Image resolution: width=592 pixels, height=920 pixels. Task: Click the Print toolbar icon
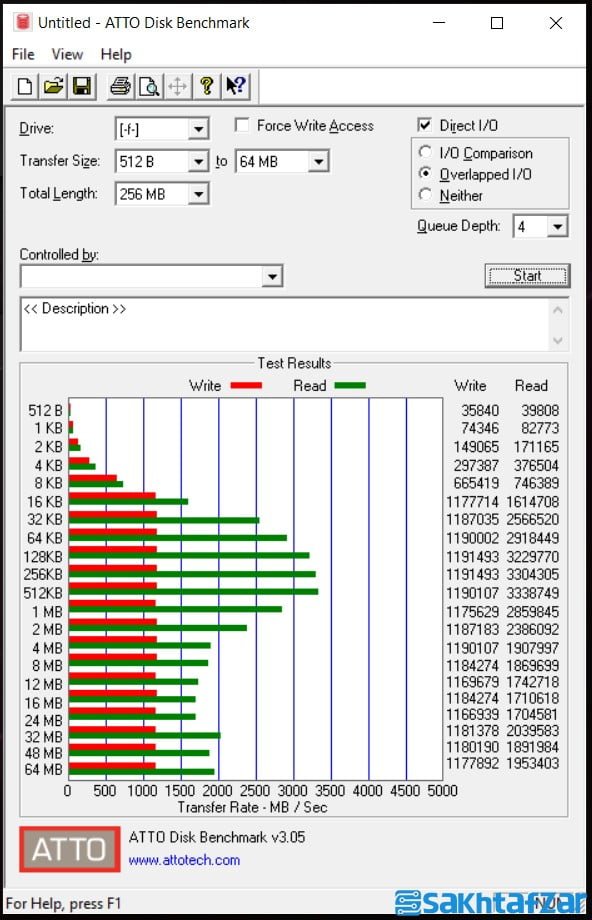(x=120, y=86)
